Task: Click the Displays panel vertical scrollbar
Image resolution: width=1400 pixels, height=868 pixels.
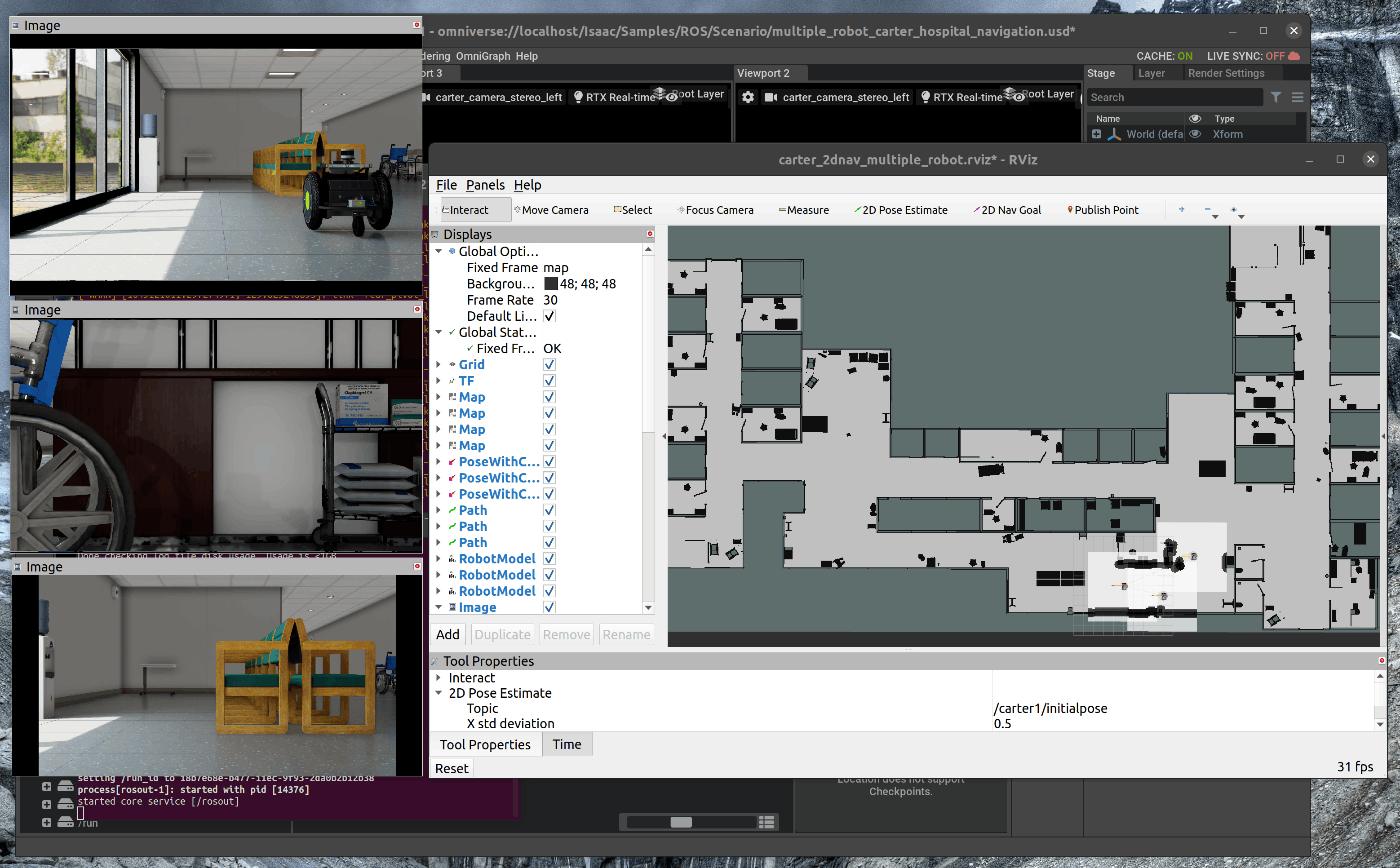Action: [x=648, y=430]
